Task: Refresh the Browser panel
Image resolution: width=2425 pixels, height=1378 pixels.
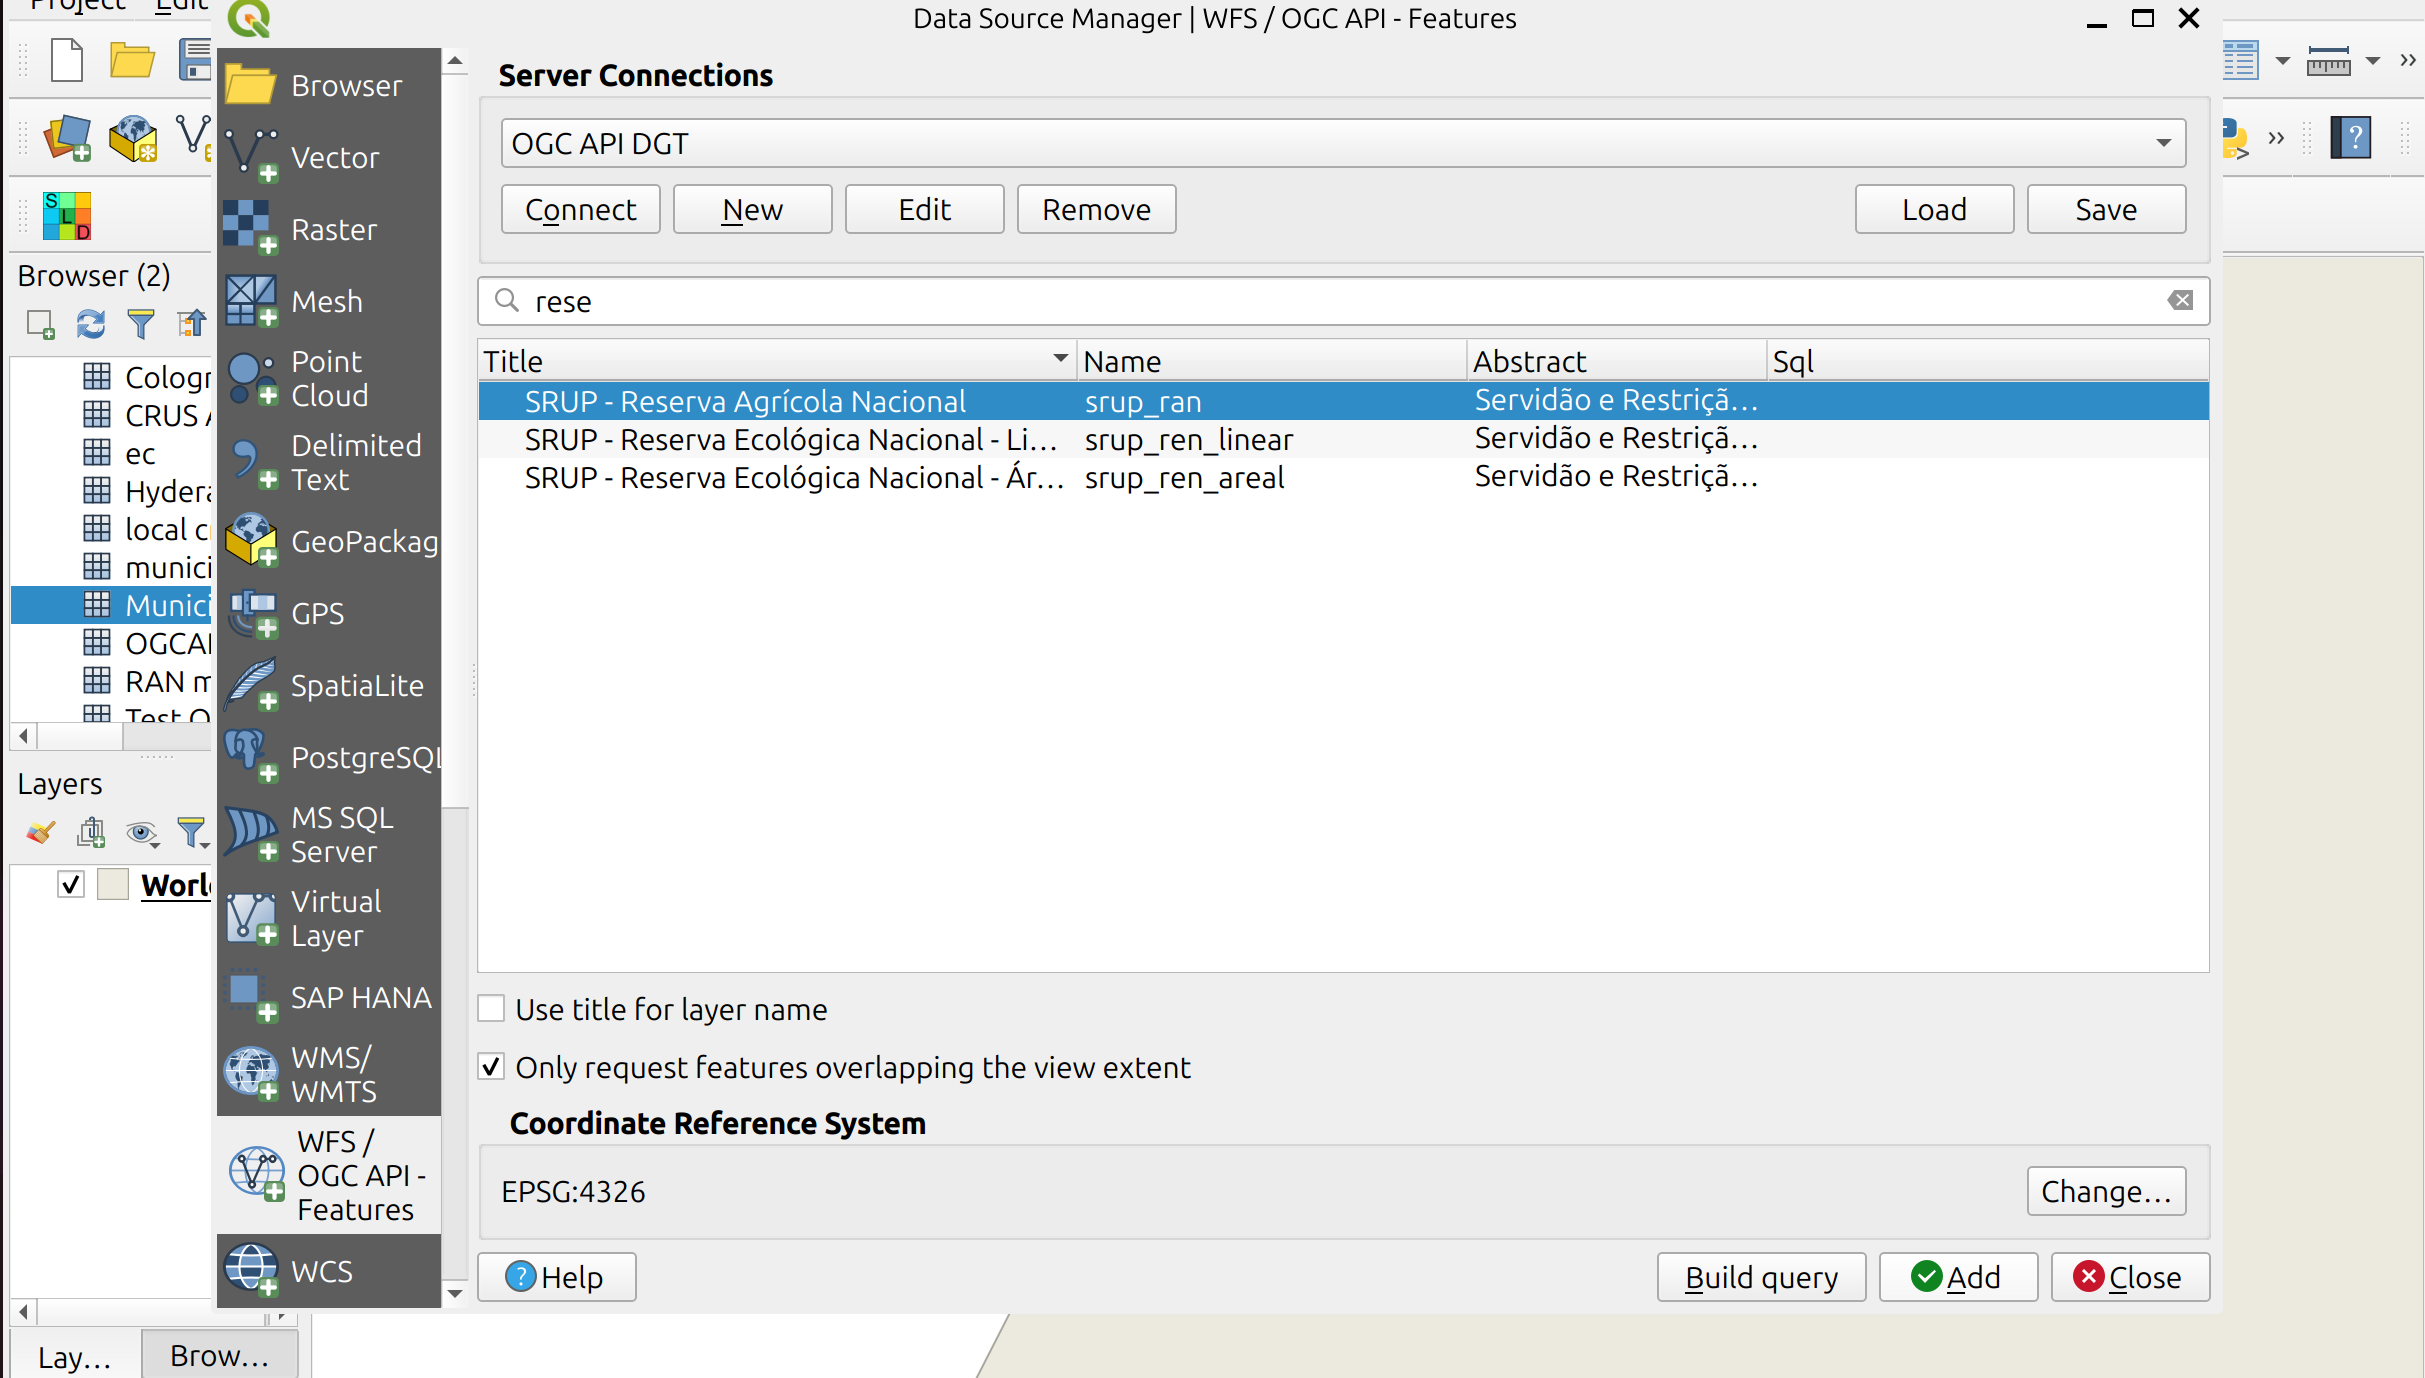Action: (91, 323)
